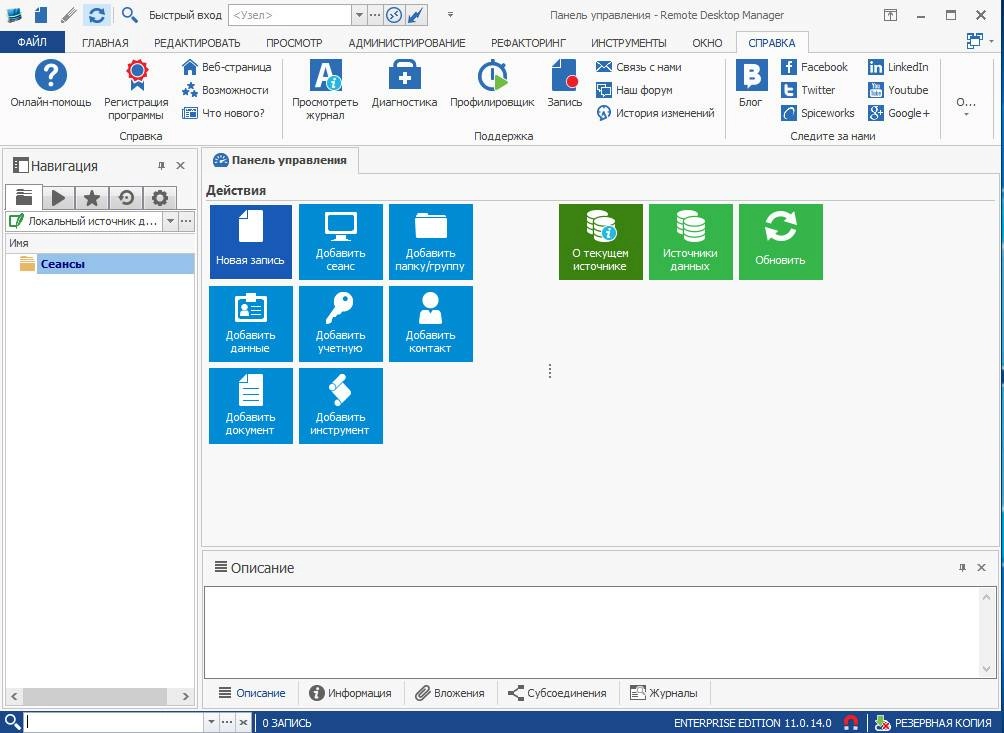Click the Описание text area
The height and width of the screenshot is (733, 1004).
tap(592, 632)
